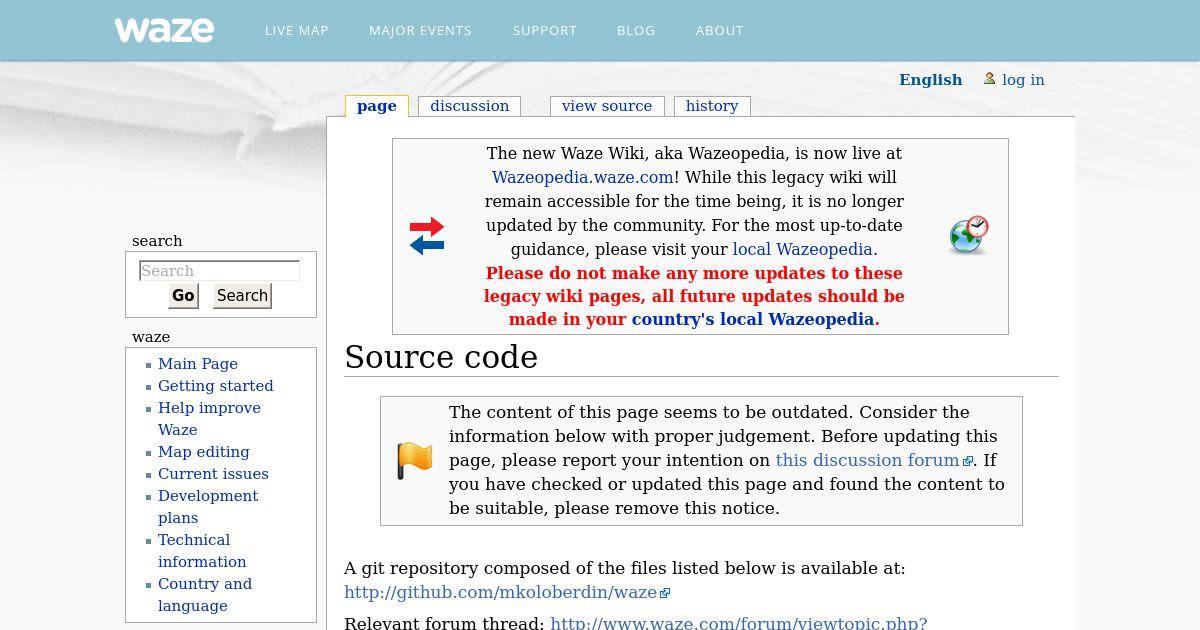1200x630 pixels.
Task: Click the globe with clock icon
Action: pos(968,235)
